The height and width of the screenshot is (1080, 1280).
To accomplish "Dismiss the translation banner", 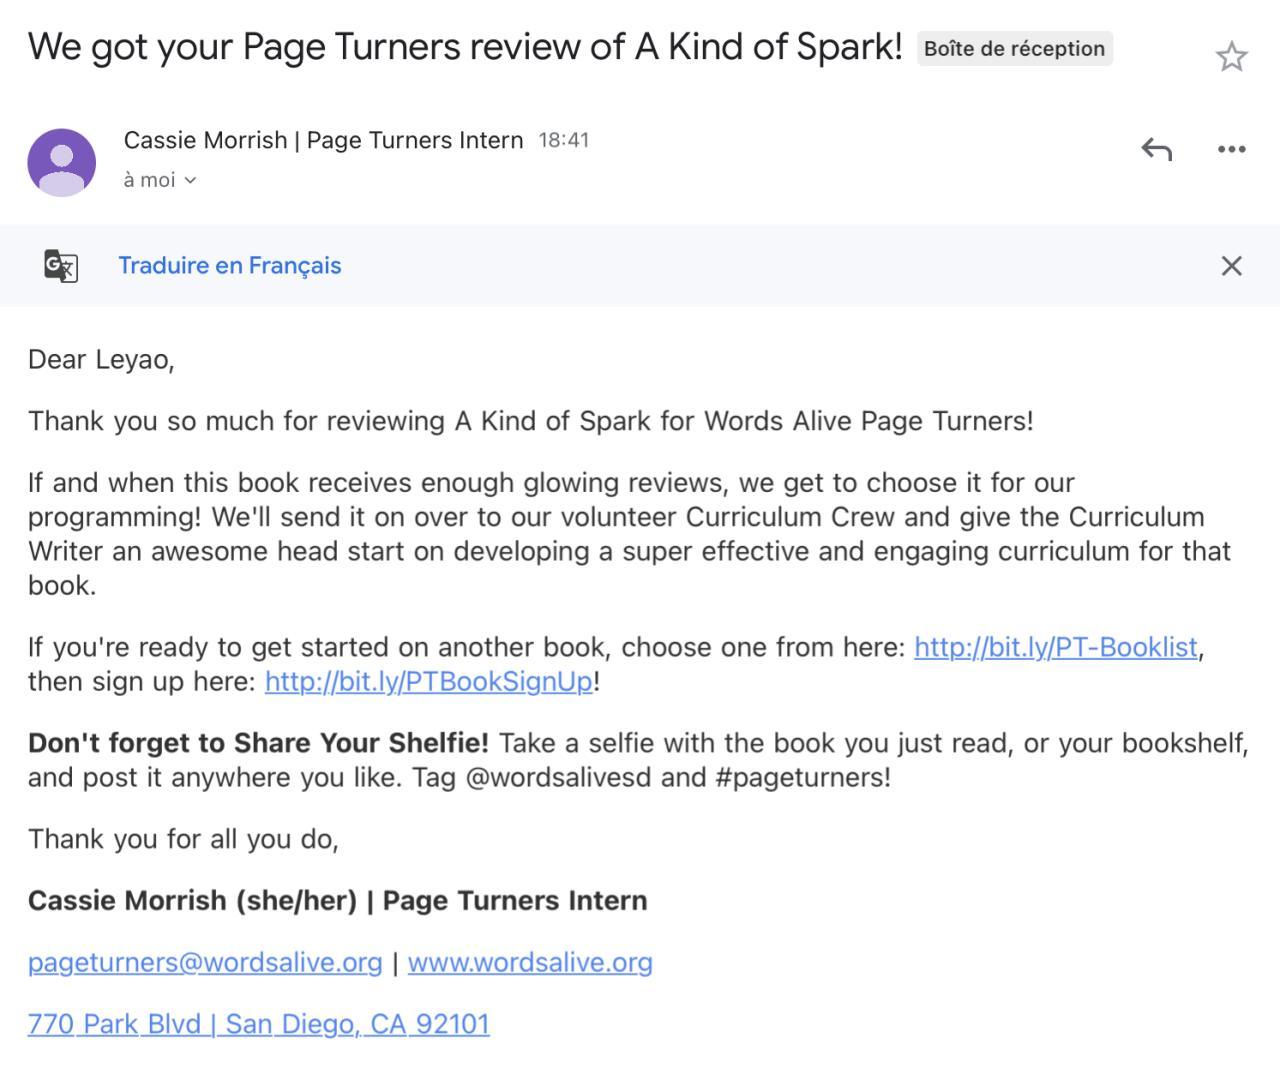I will click(x=1231, y=265).
